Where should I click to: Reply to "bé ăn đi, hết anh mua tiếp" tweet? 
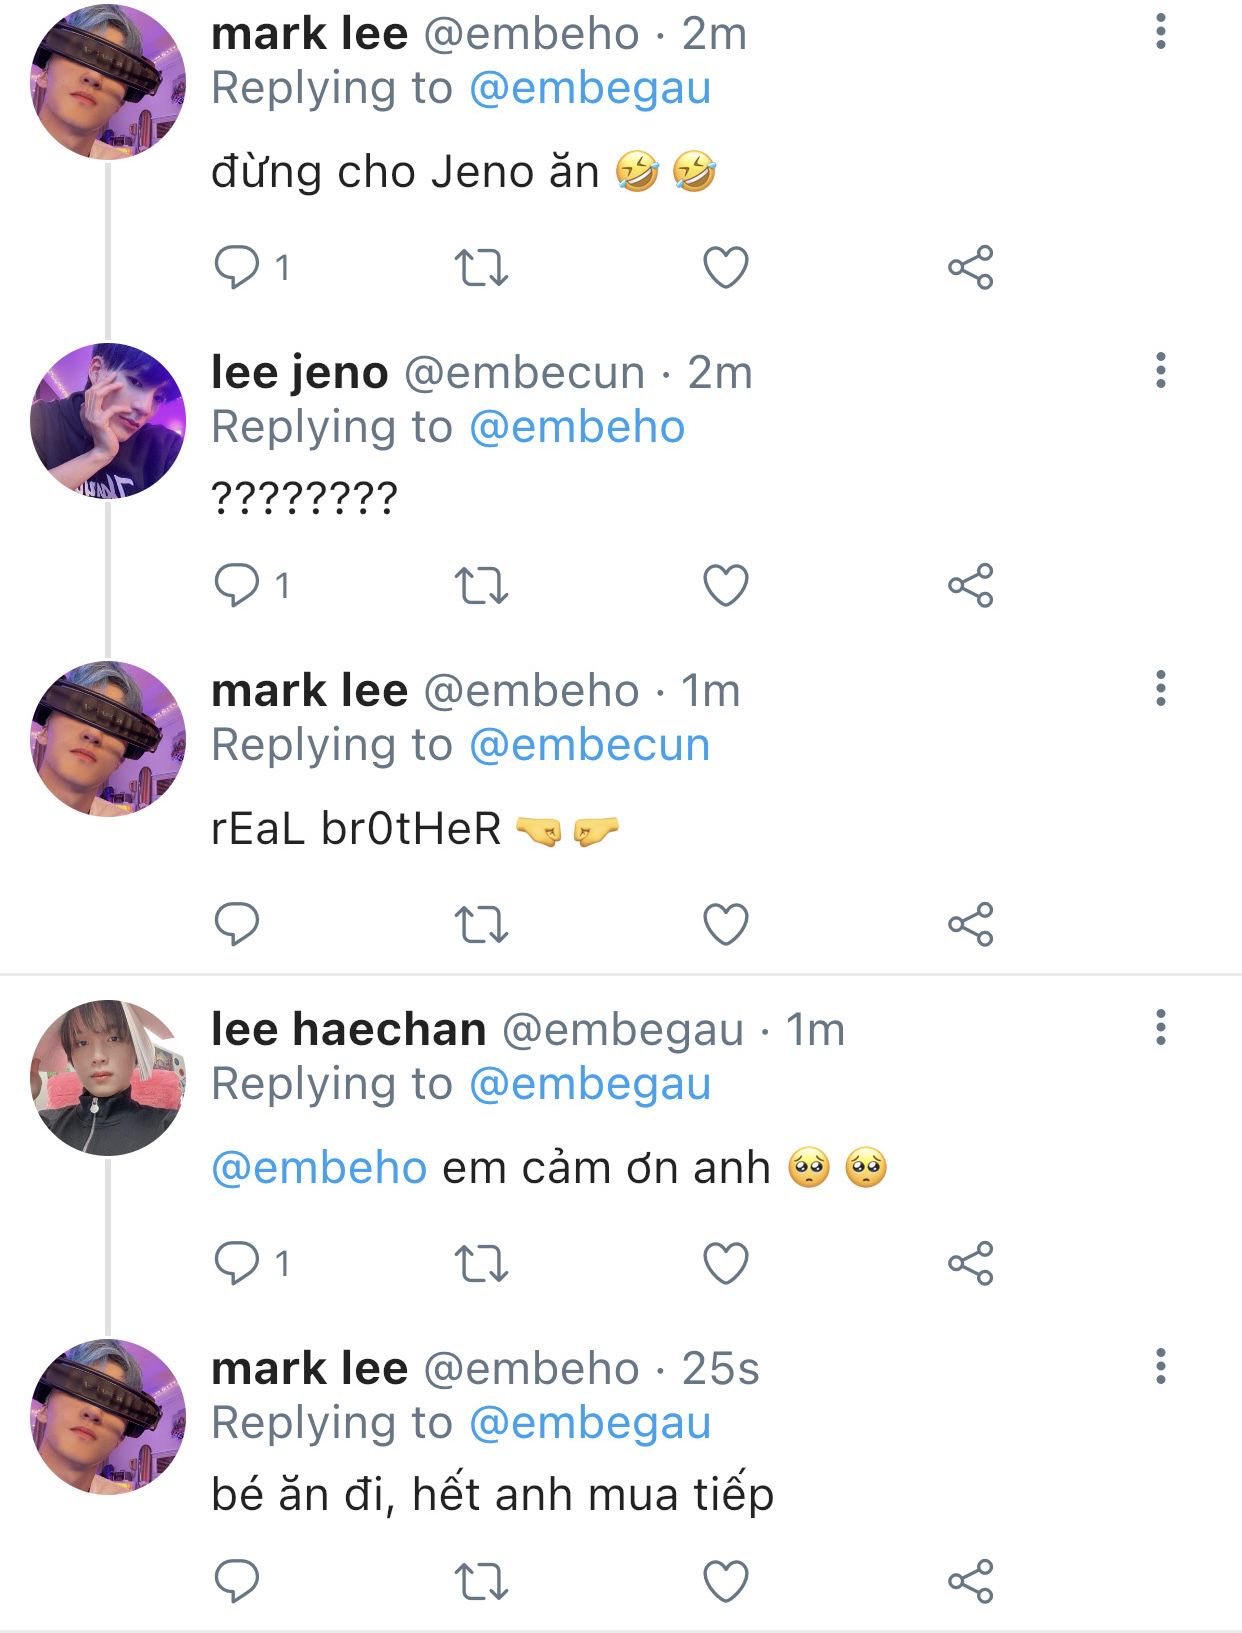pos(238,1582)
